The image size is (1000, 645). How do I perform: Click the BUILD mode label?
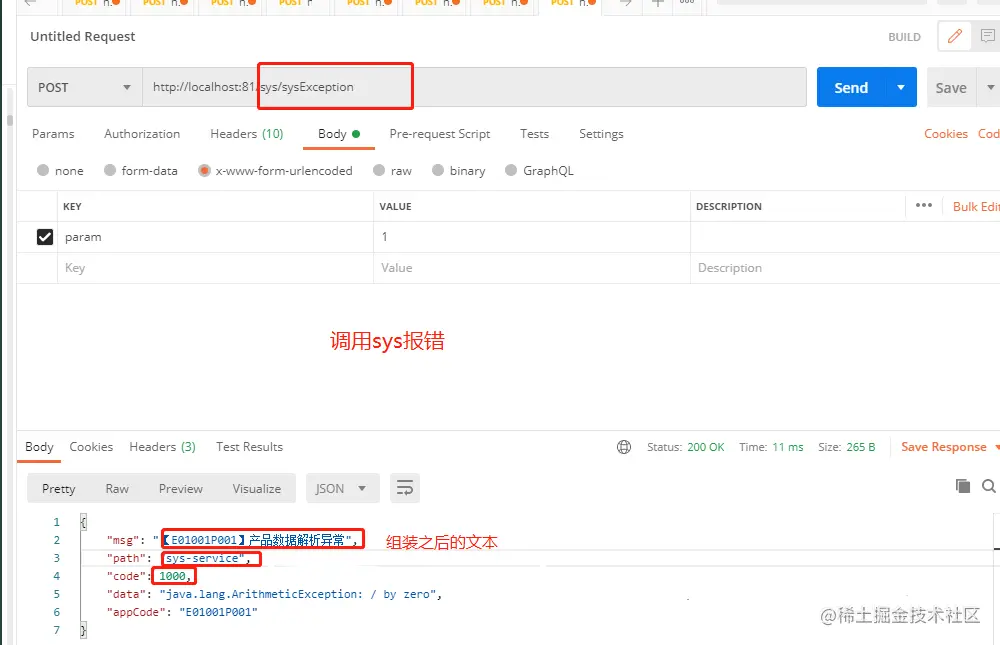coord(904,37)
